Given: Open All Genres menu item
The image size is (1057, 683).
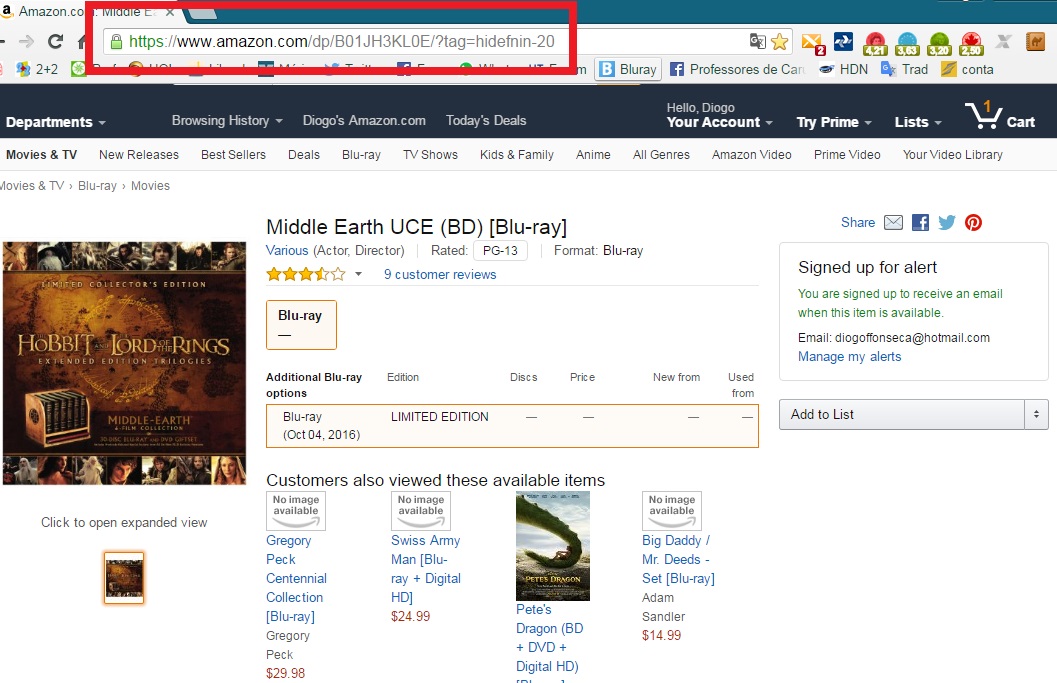Looking at the screenshot, I should point(661,155).
